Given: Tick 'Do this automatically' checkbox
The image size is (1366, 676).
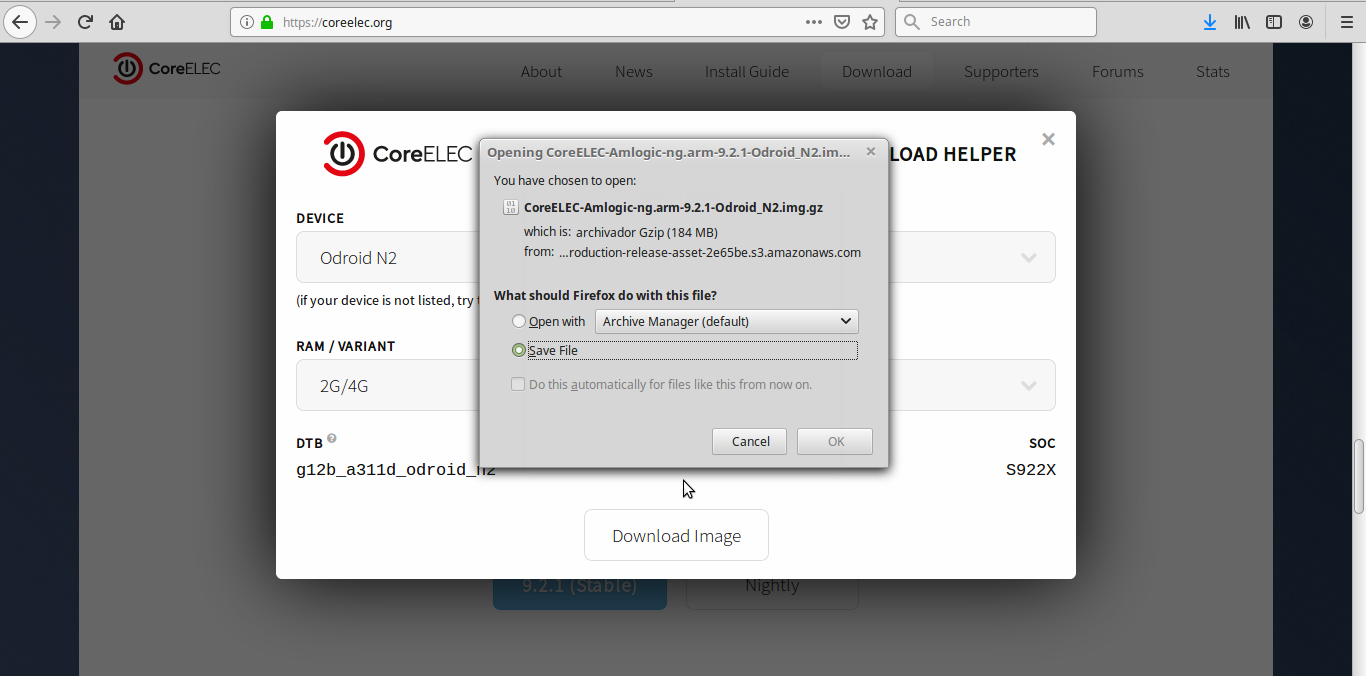Looking at the screenshot, I should pos(518,385).
